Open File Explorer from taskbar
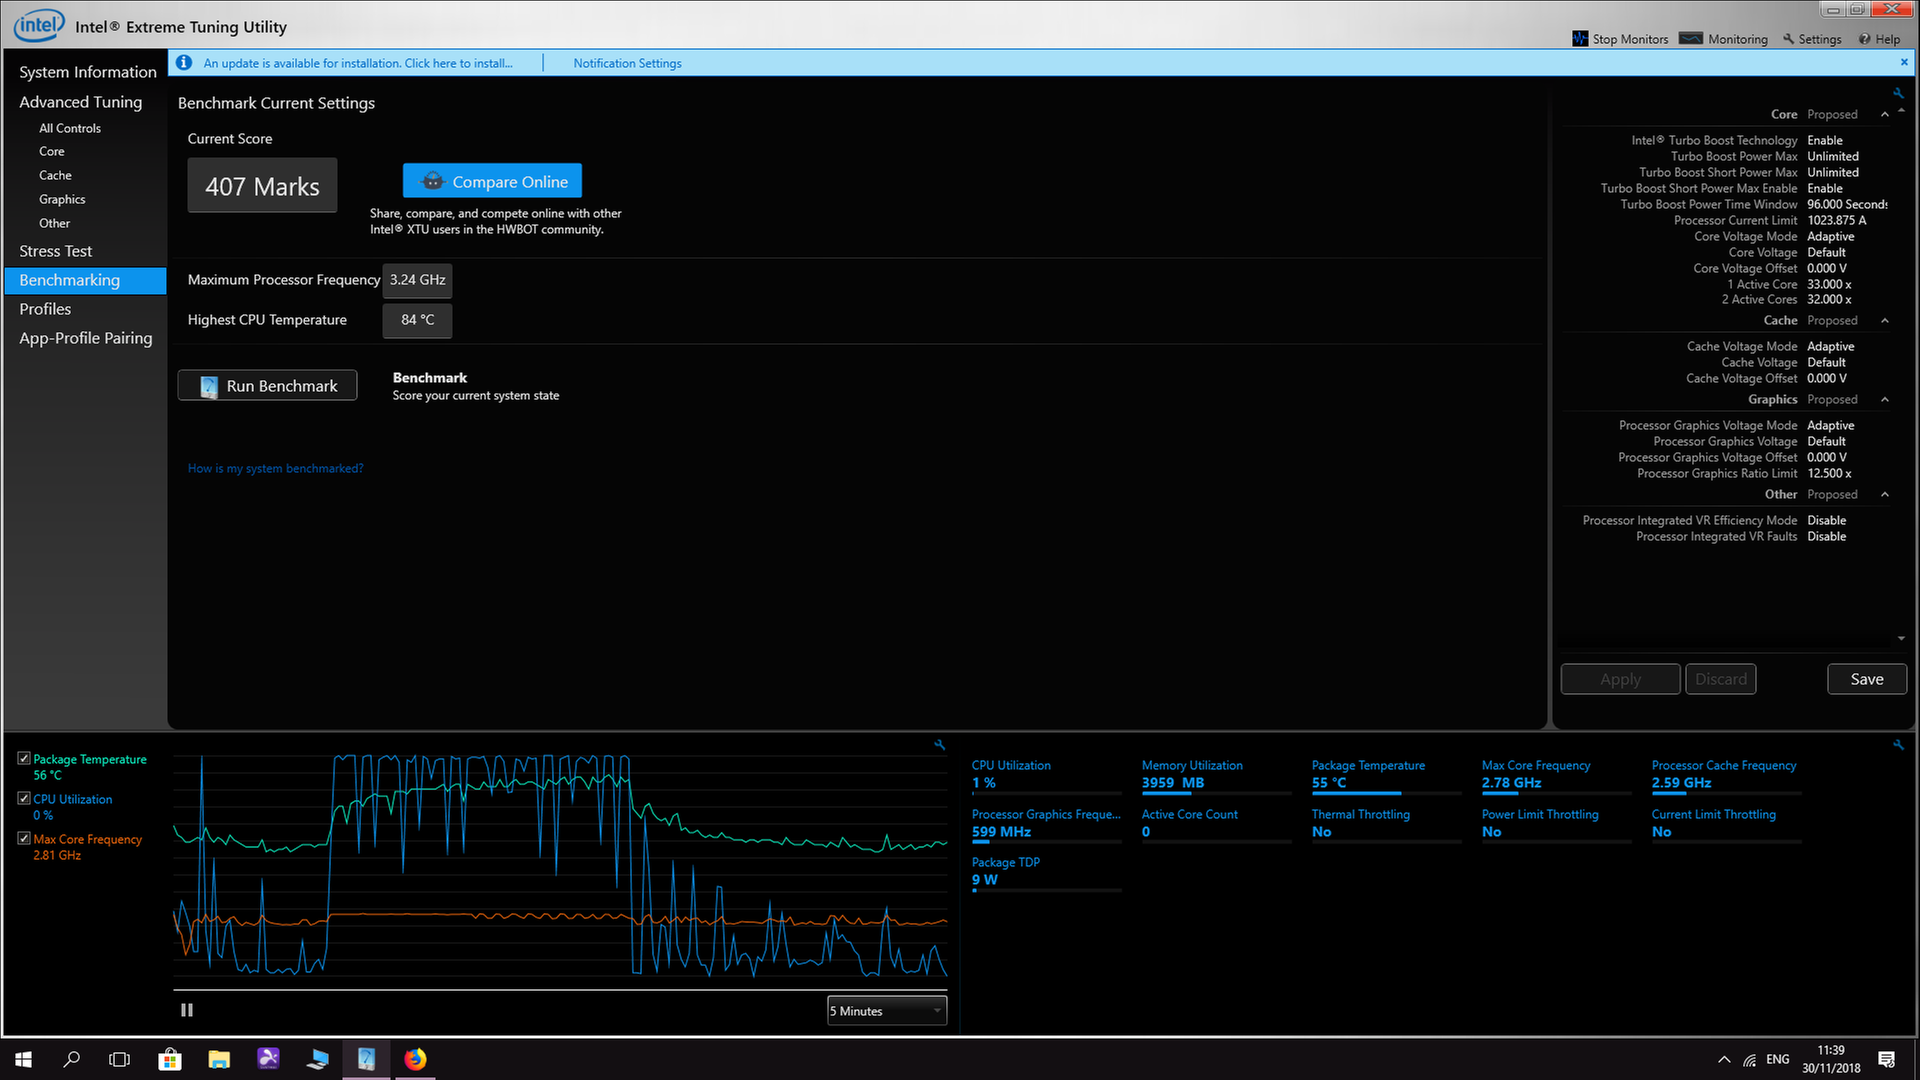 coord(219,1059)
